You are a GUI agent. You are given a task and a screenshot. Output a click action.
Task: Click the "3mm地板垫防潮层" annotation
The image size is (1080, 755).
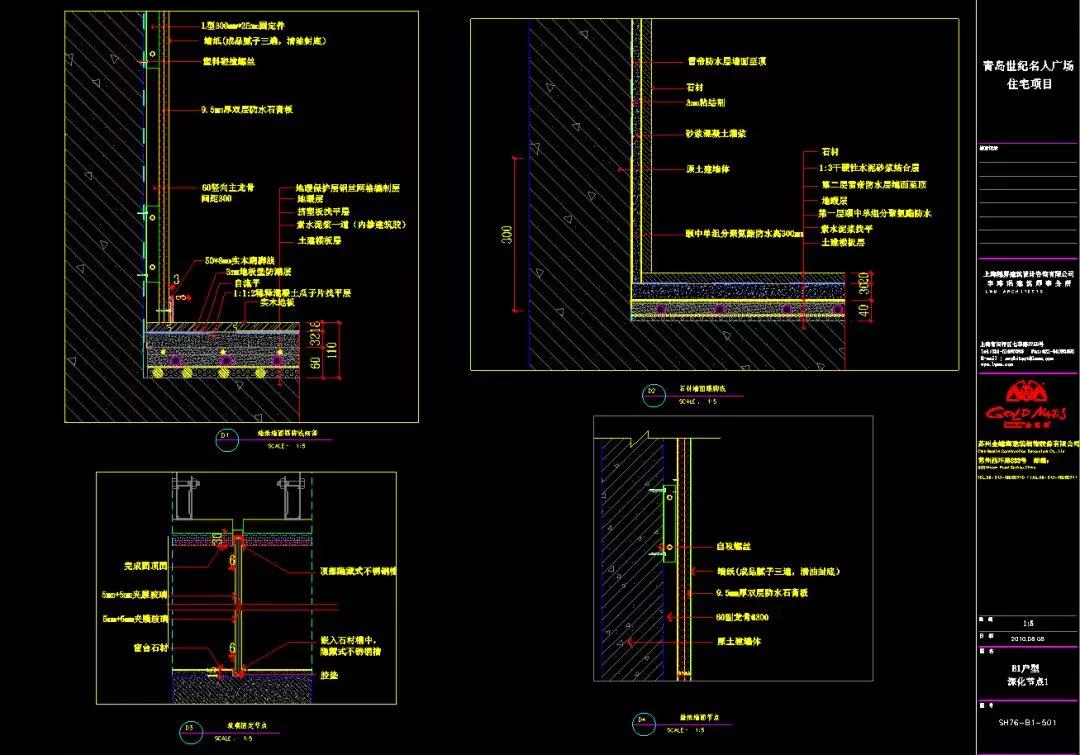coord(258,272)
